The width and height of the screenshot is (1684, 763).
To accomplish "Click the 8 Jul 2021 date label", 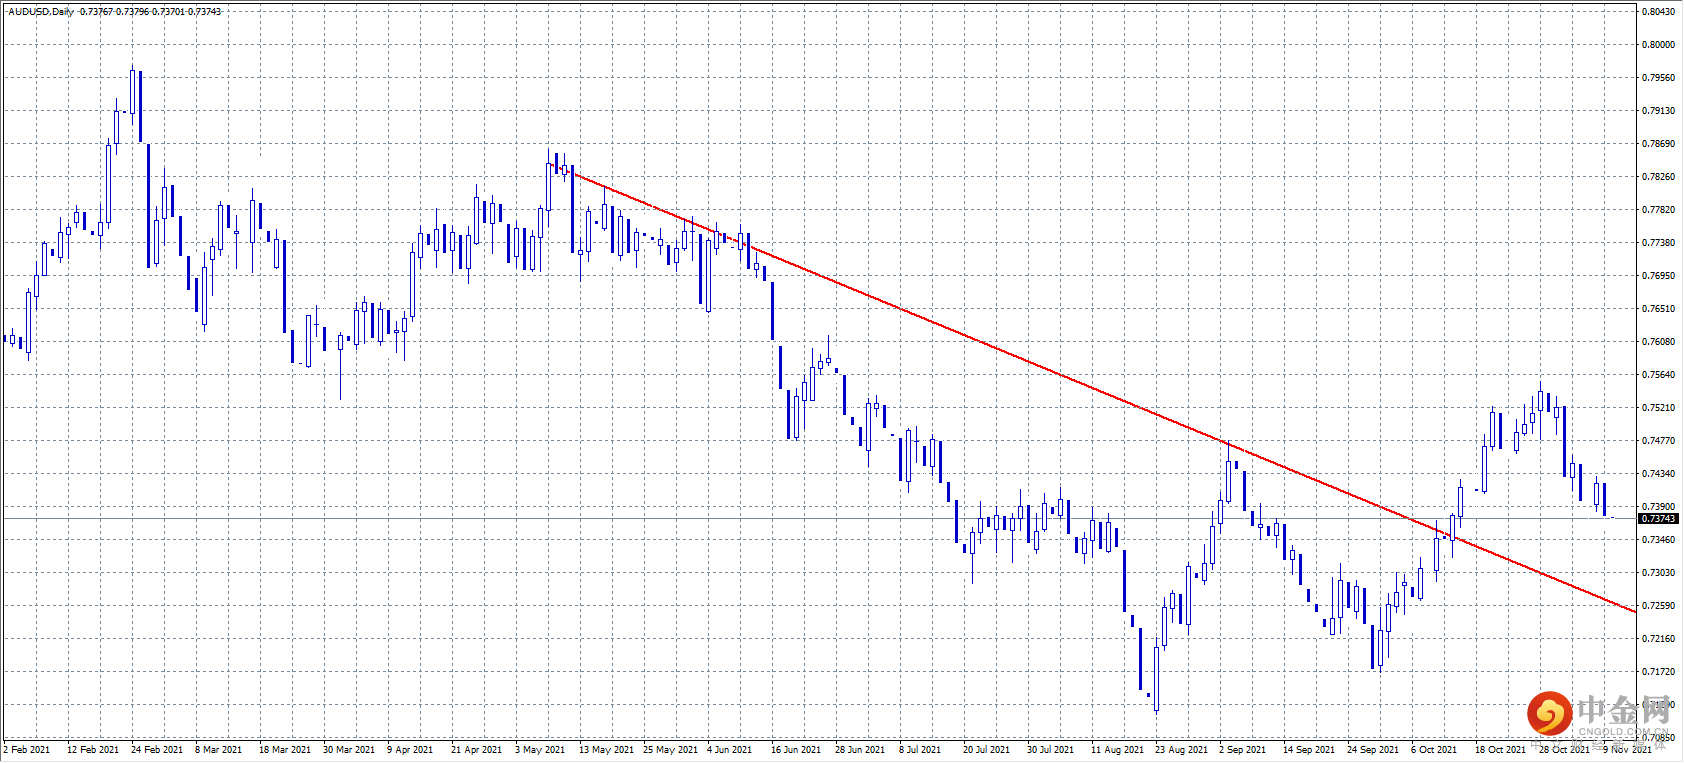I will 920,750.
